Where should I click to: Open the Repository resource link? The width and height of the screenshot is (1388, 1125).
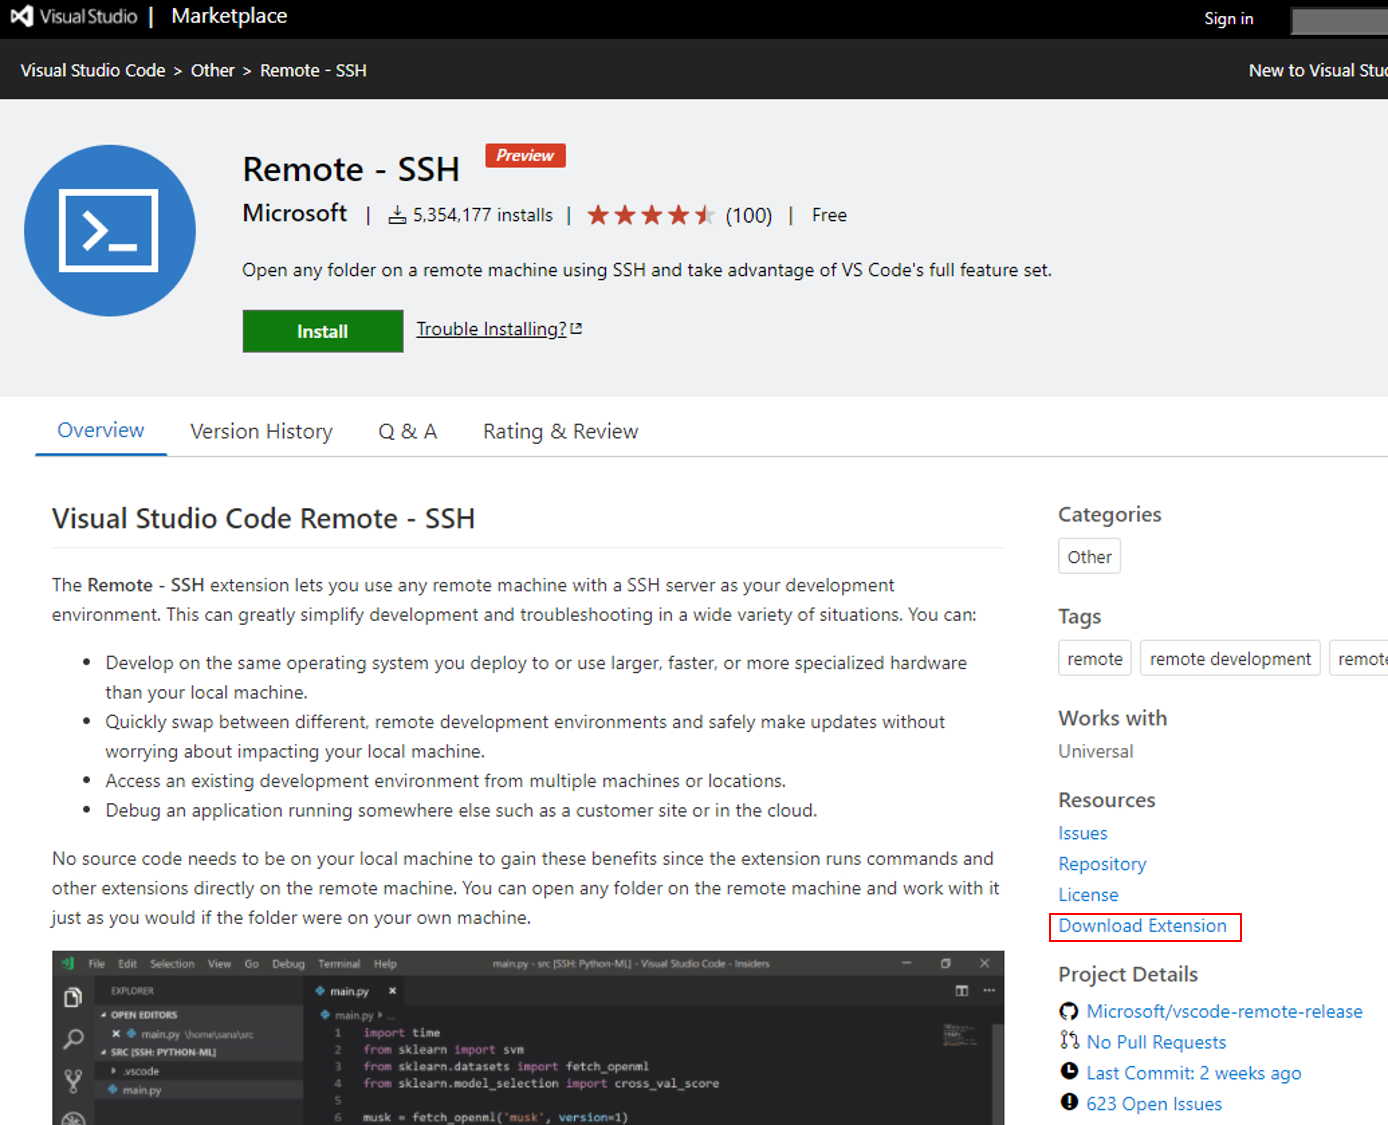tap(1102, 864)
